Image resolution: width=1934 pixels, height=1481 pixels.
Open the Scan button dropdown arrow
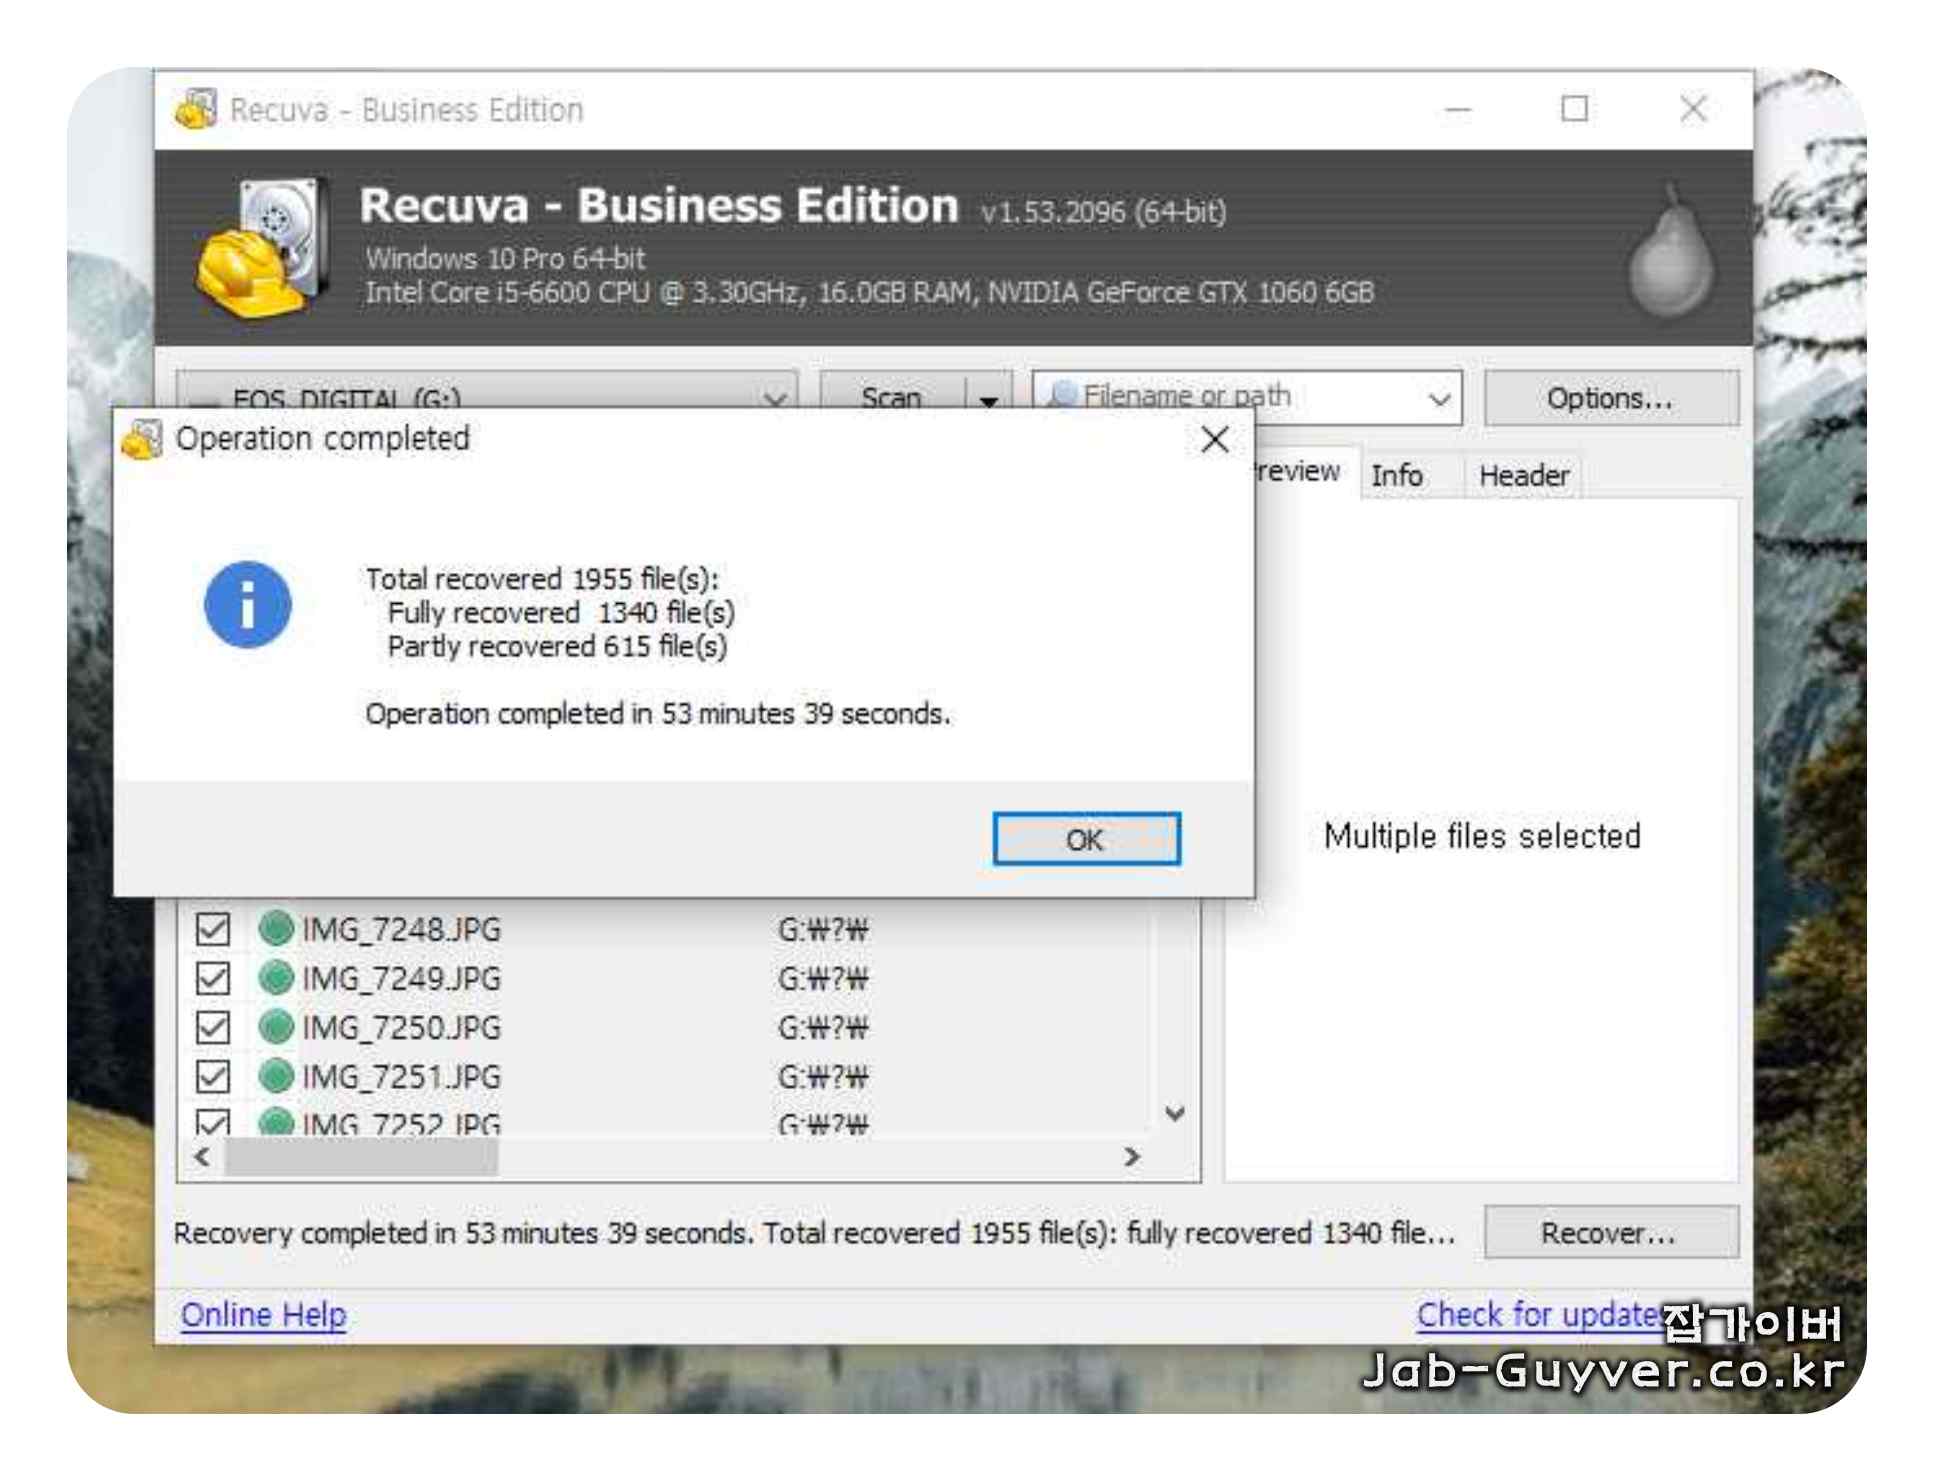988,398
